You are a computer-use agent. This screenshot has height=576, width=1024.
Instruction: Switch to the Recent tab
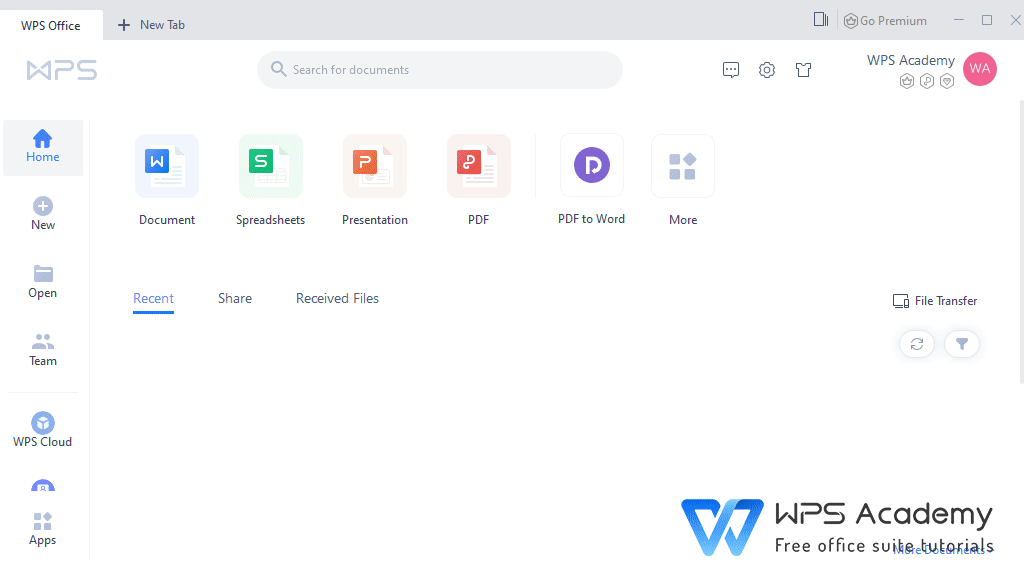pyautogui.click(x=153, y=298)
